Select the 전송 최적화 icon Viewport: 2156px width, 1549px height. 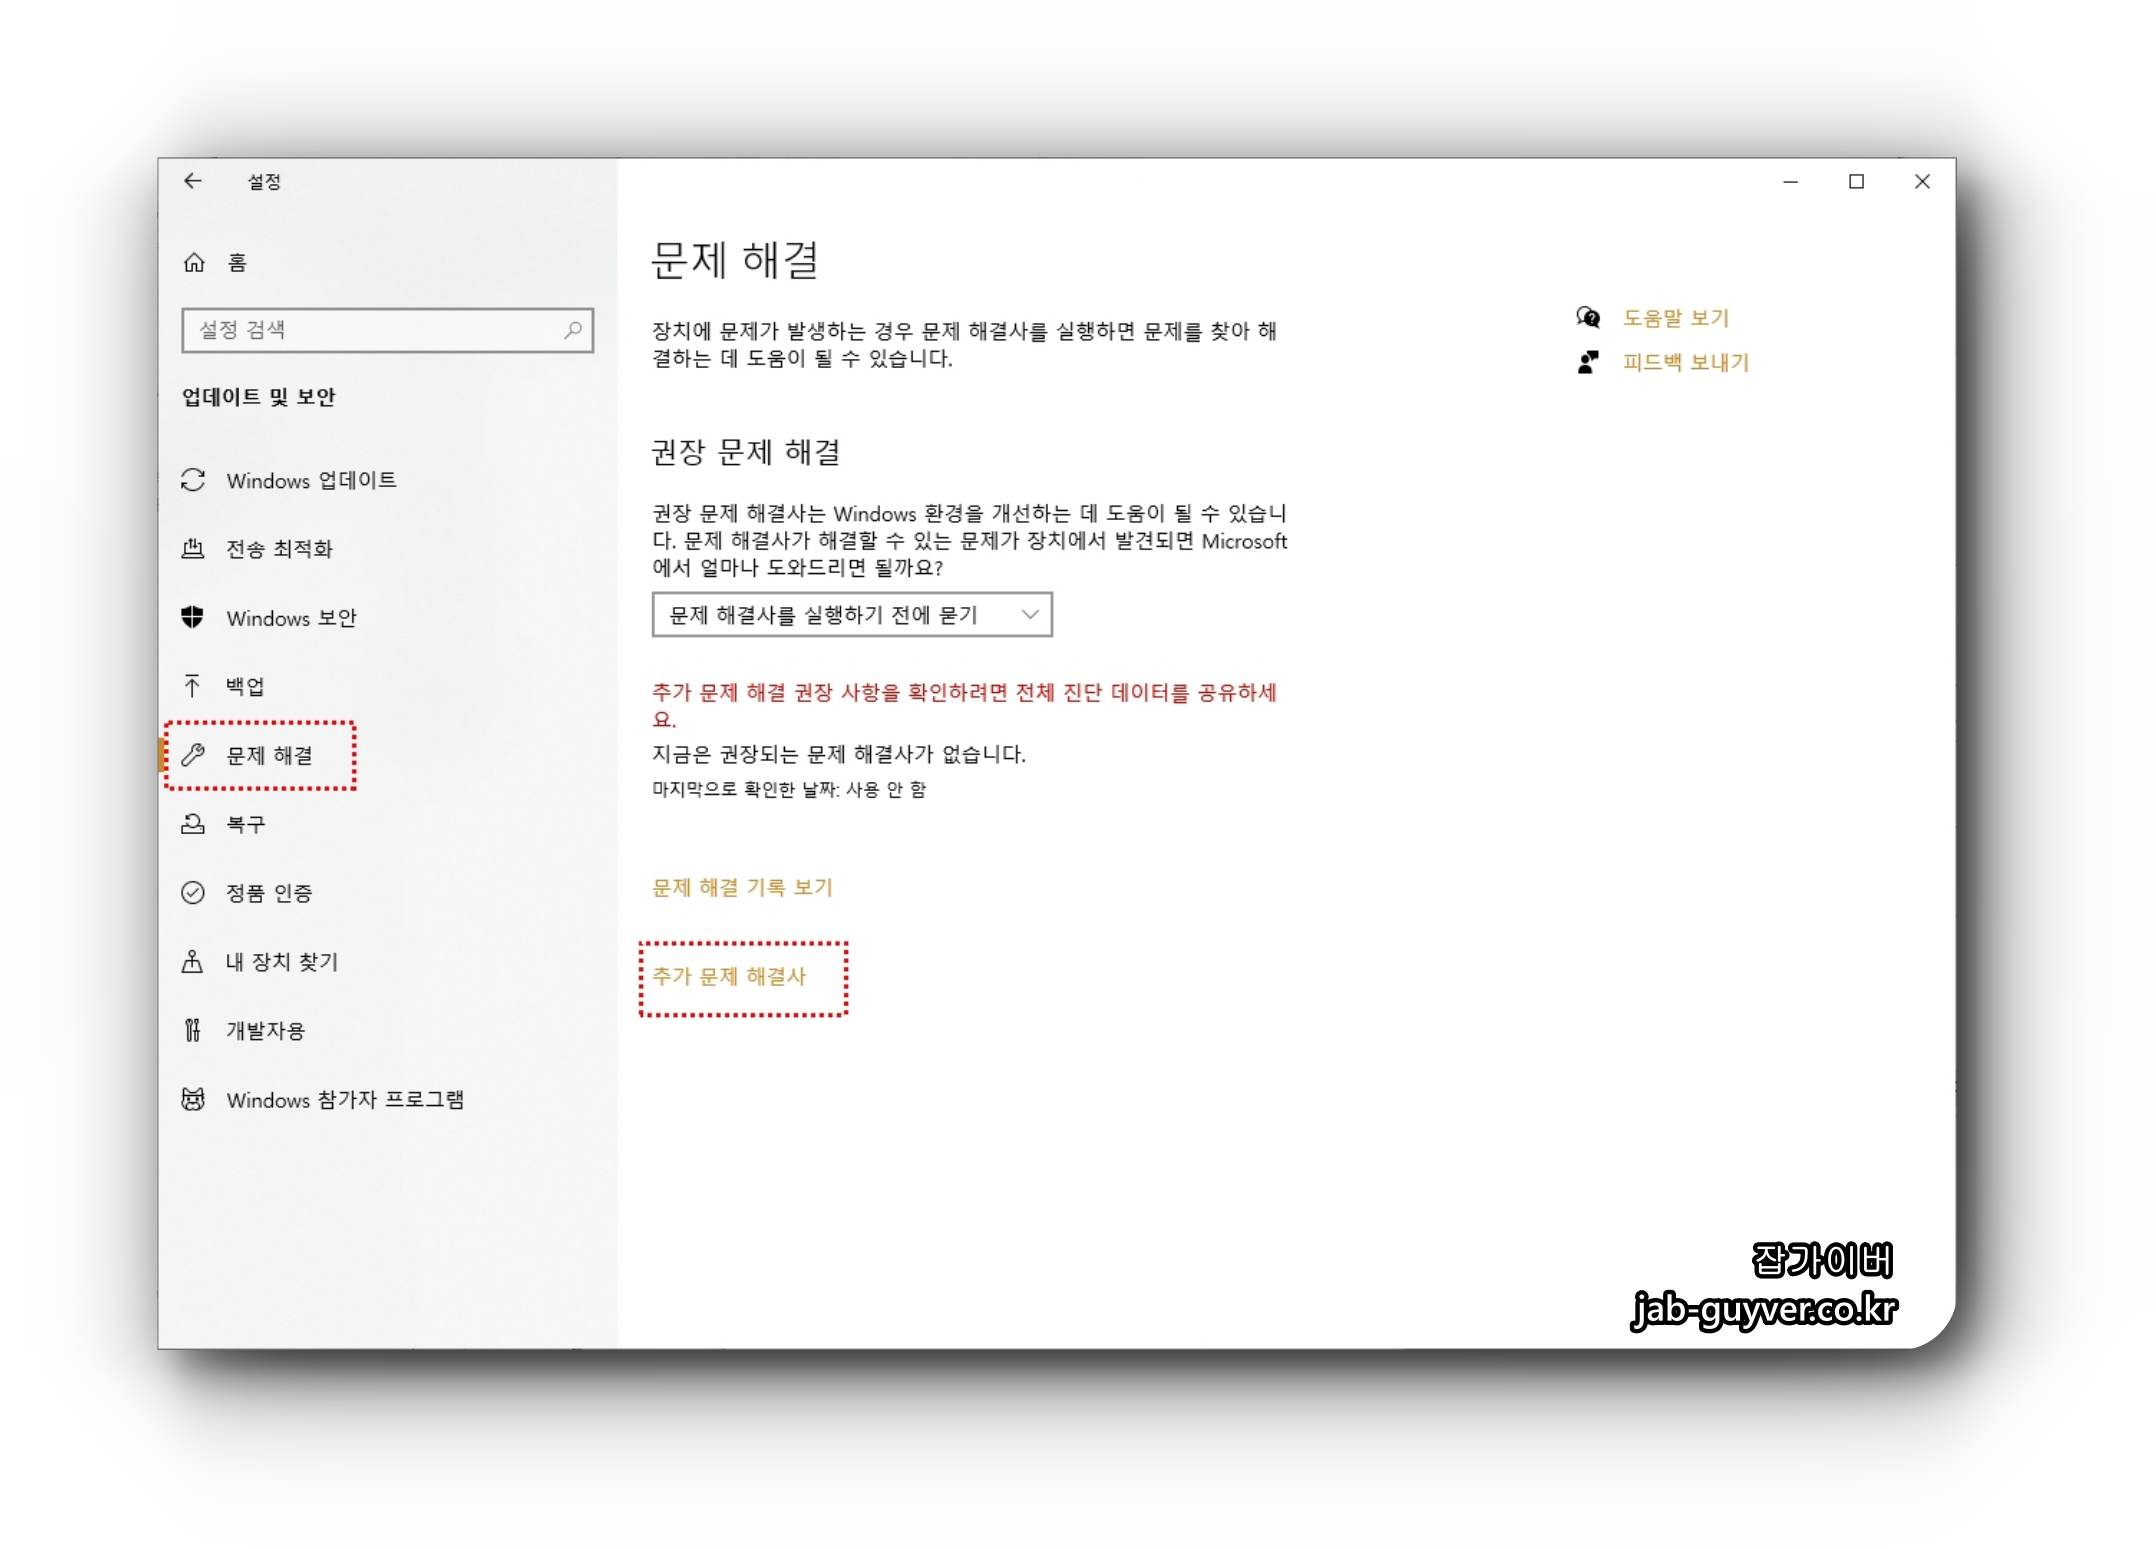(x=193, y=549)
